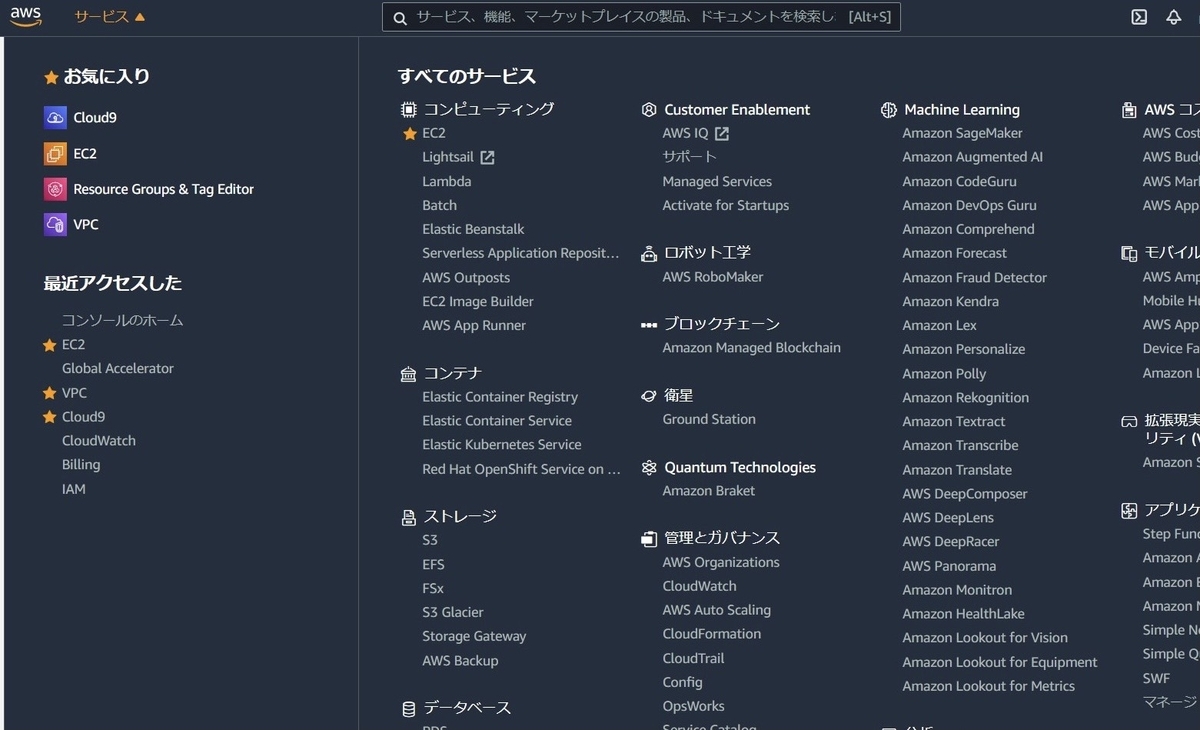Viewport: 1200px width, 730px height.
Task: Click Quantum Technologies category icon
Action: [649, 468]
